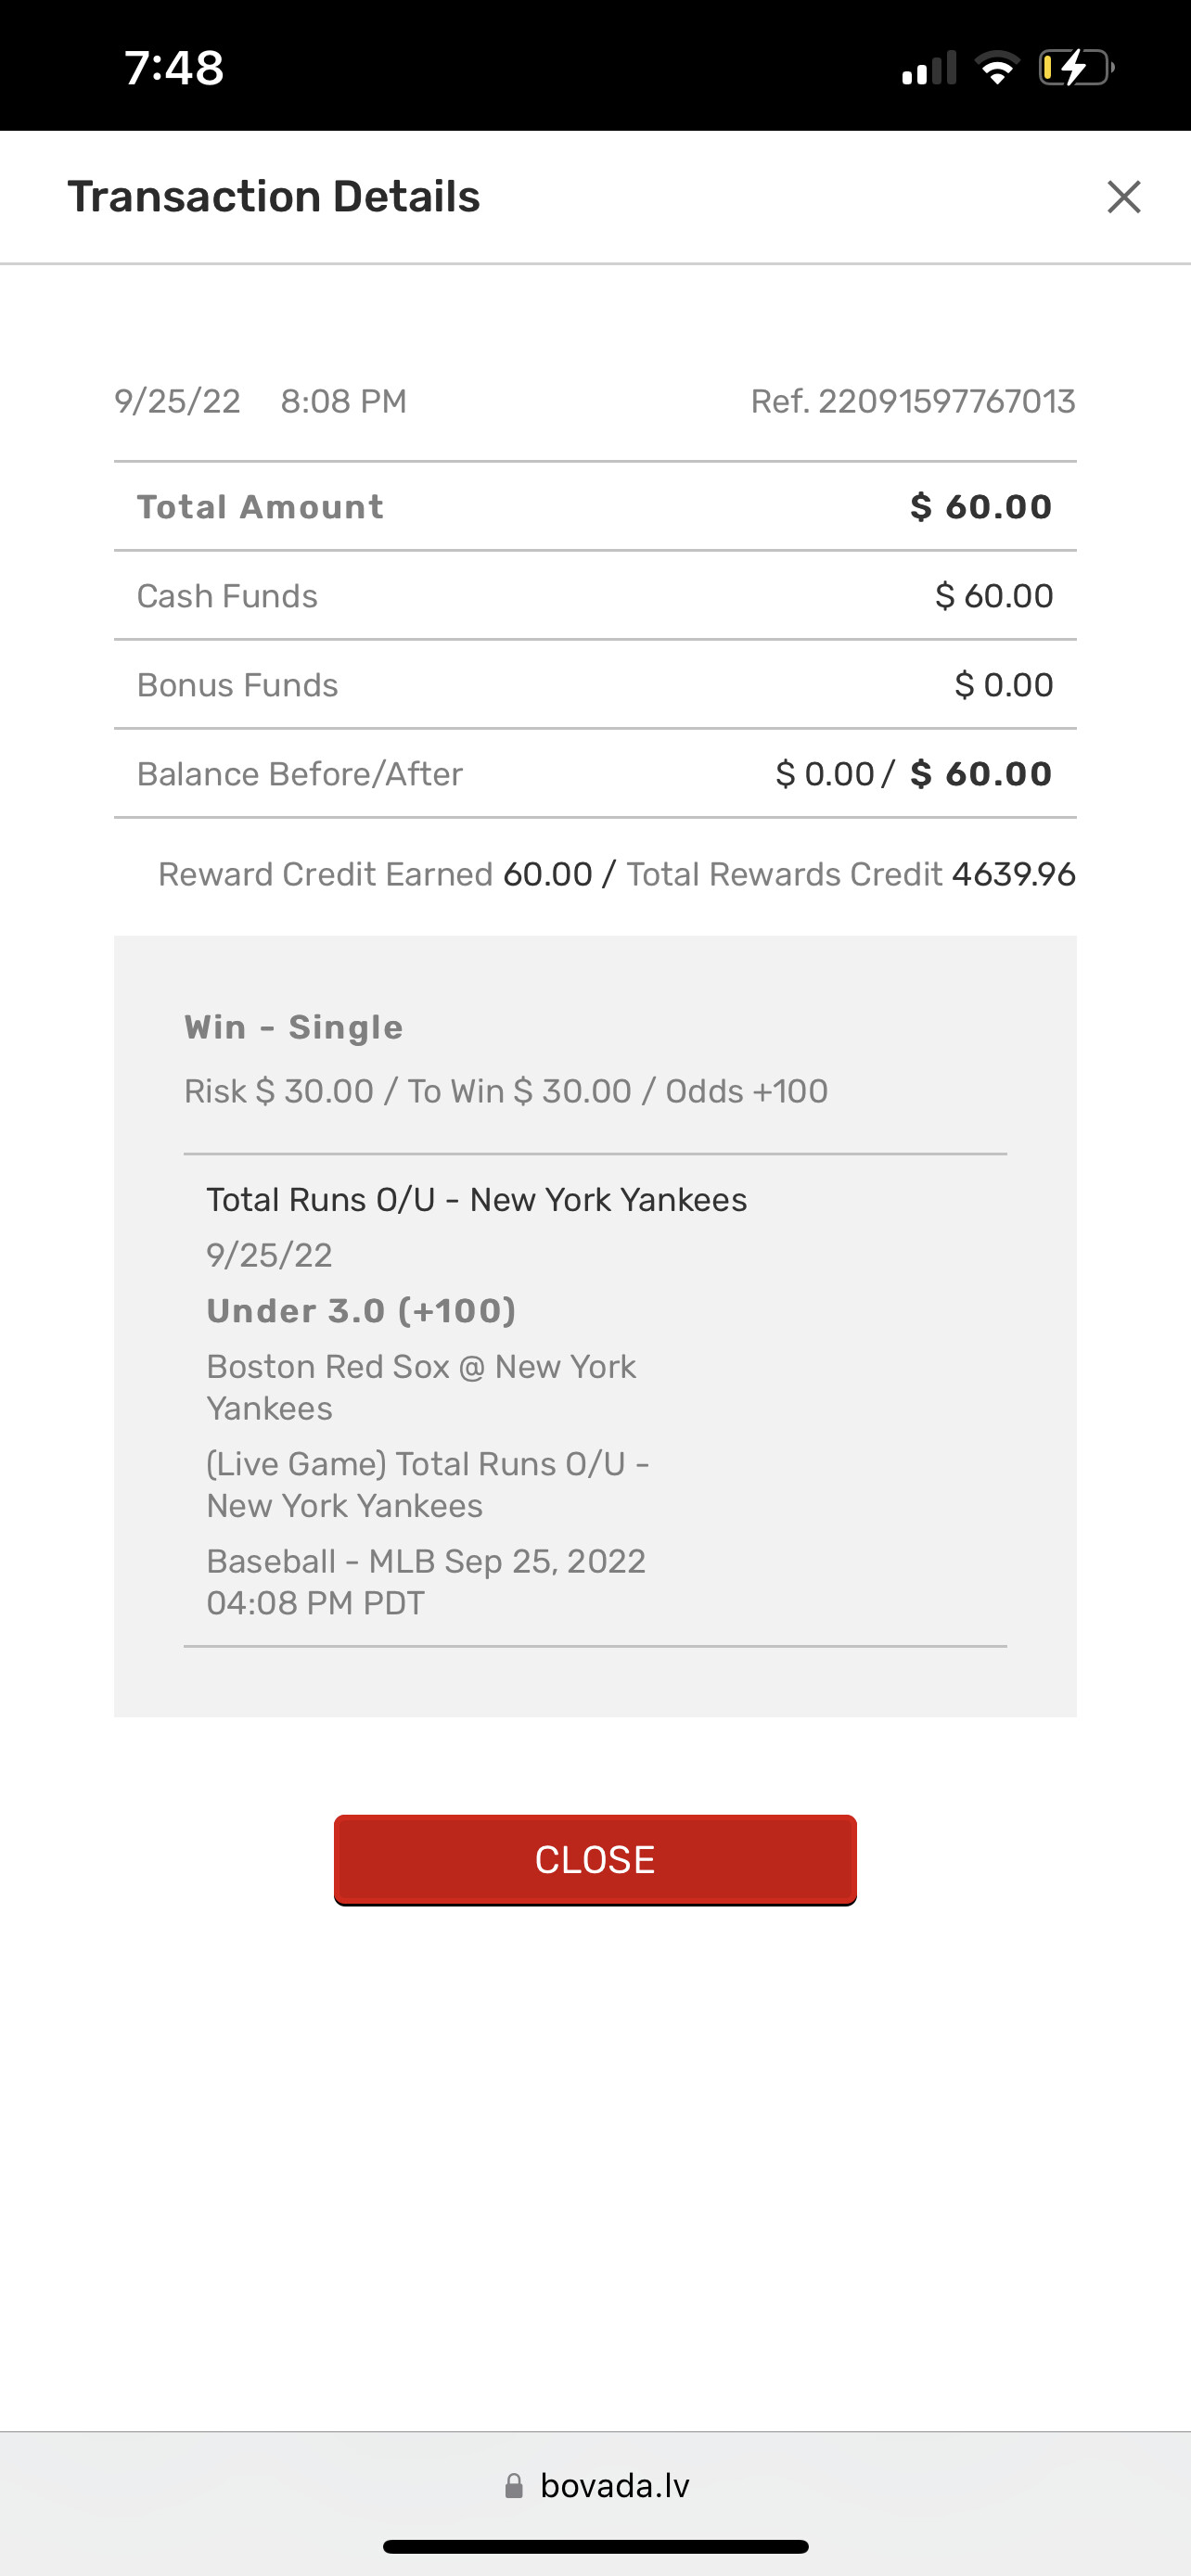
Task: Click the 7:48 clock in status bar
Action: pyautogui.click(x=174, y=68)
